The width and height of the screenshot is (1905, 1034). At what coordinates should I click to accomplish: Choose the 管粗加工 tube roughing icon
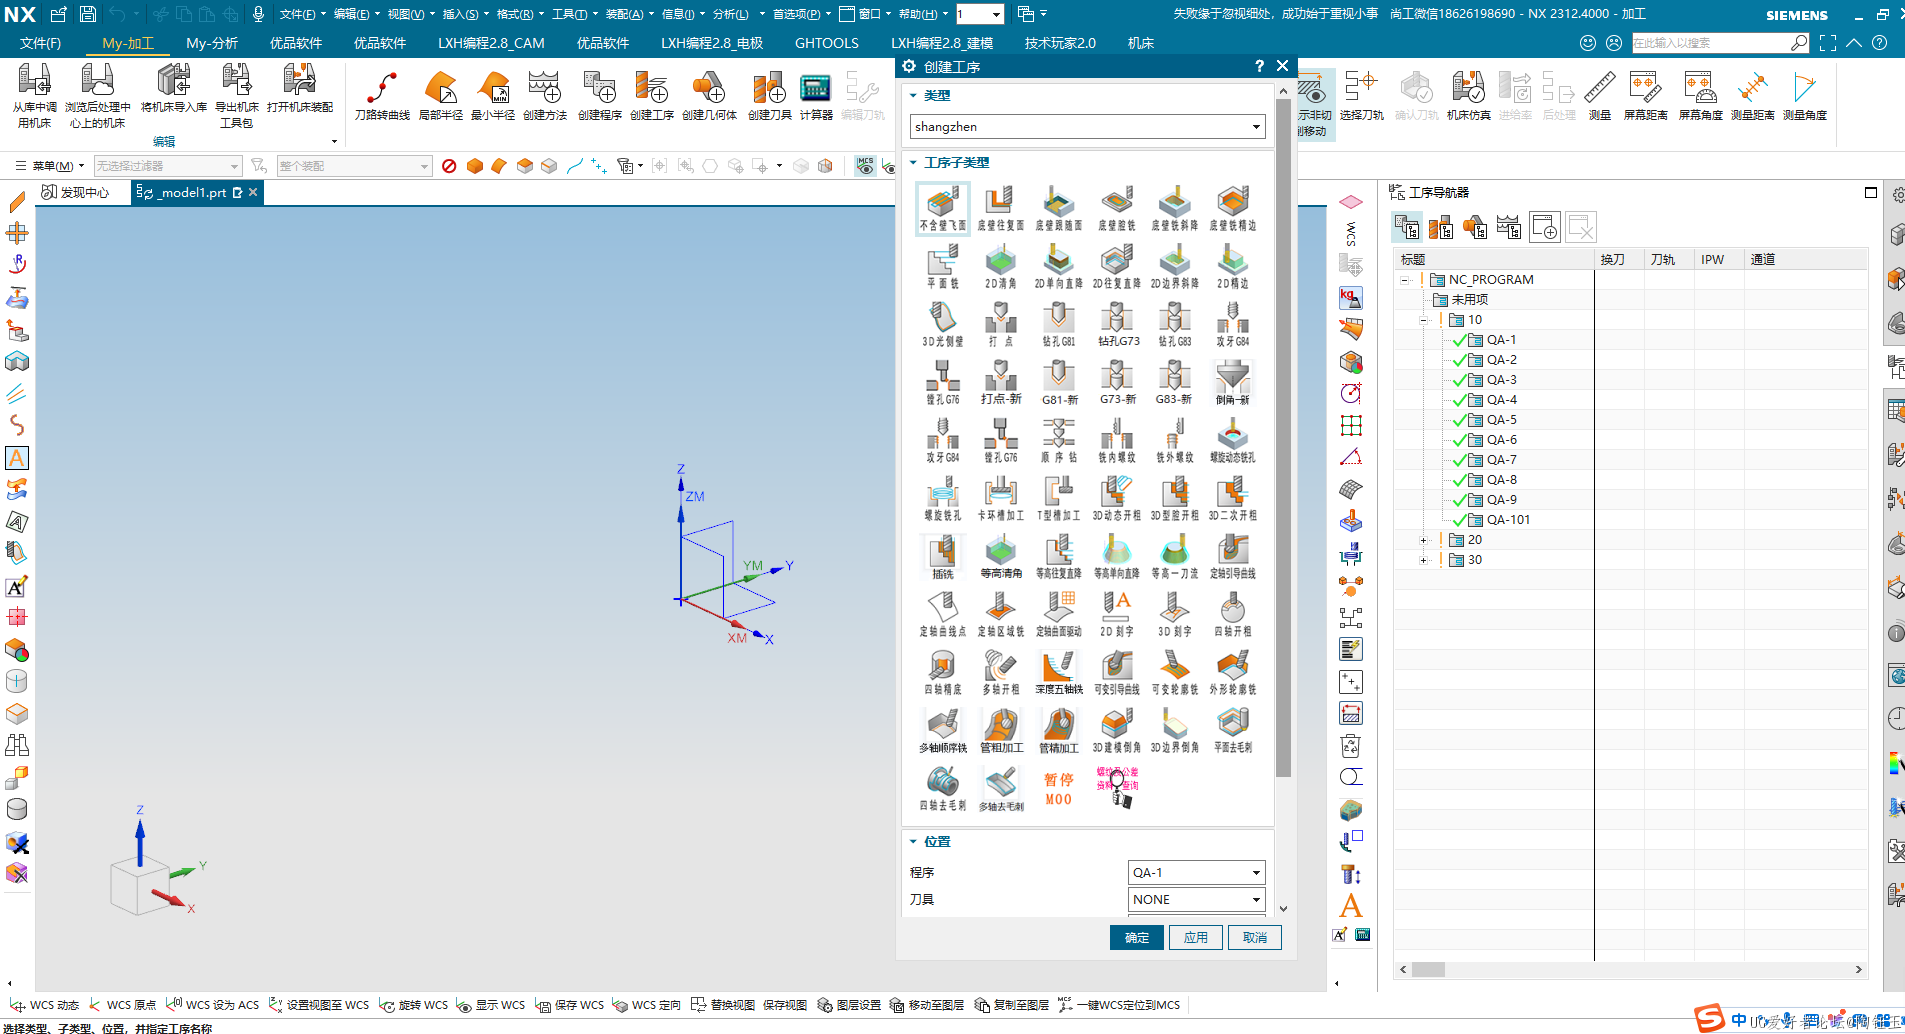[1000, 731]
